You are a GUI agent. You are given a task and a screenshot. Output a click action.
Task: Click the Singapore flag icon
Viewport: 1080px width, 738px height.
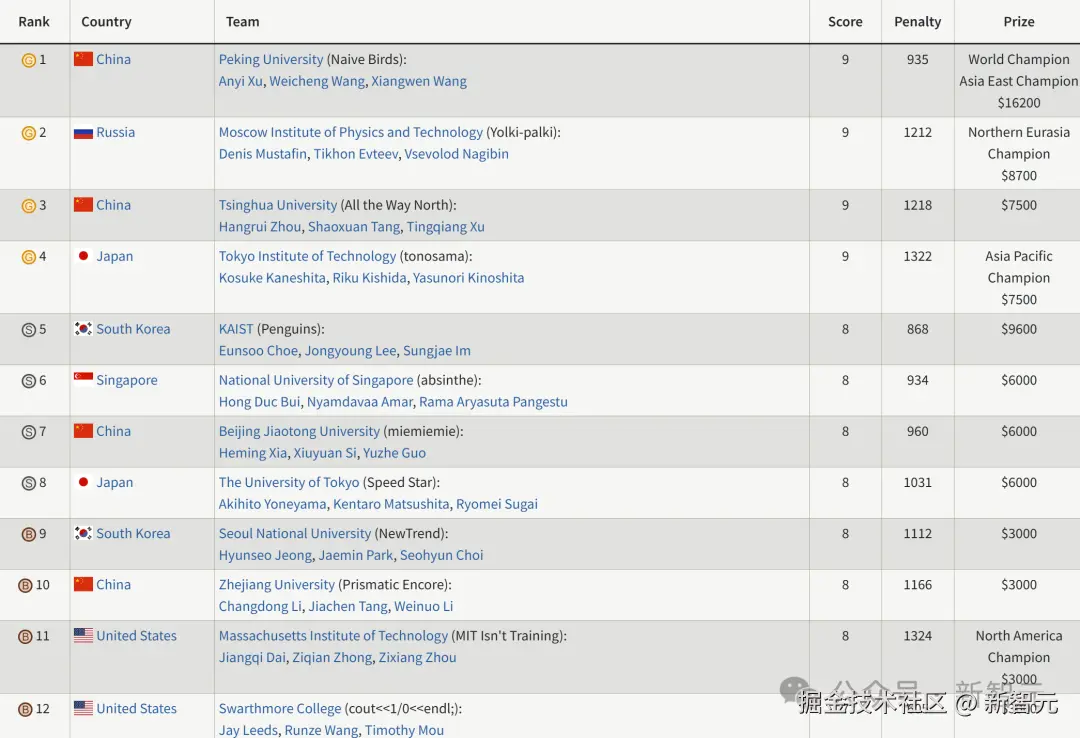pyautogui.click(x=83, y=380)
